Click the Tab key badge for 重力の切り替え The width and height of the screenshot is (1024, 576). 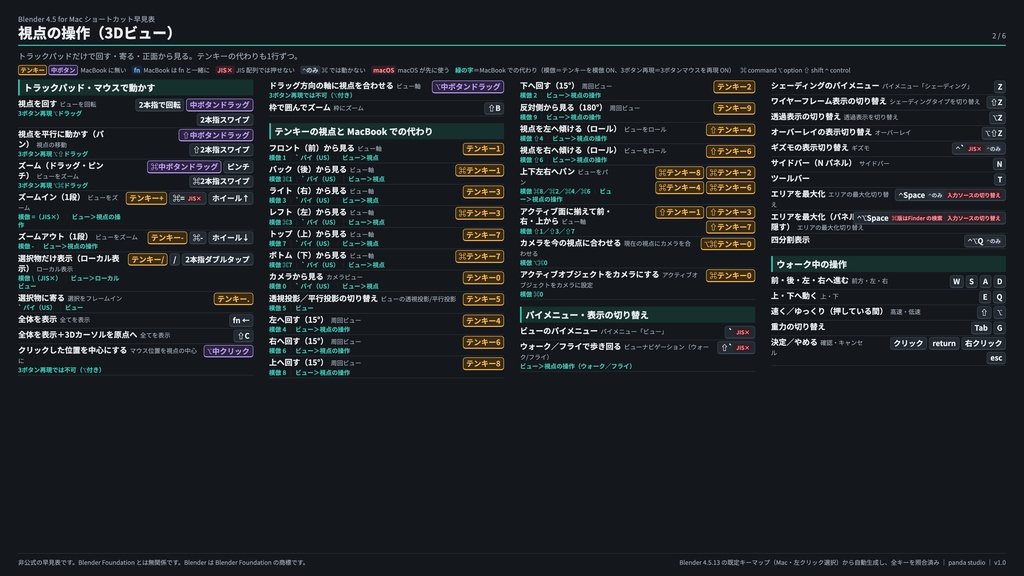pos(981,328)
